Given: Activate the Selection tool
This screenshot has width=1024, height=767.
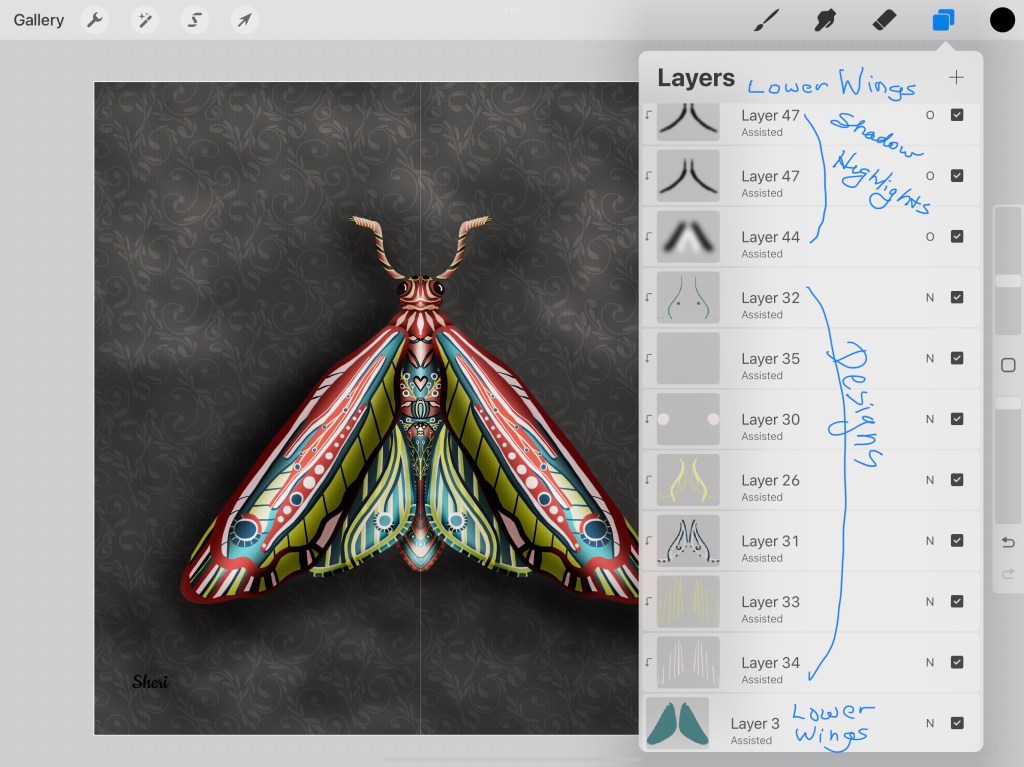Looking at the screenshot, I should [x=194, y=20].
